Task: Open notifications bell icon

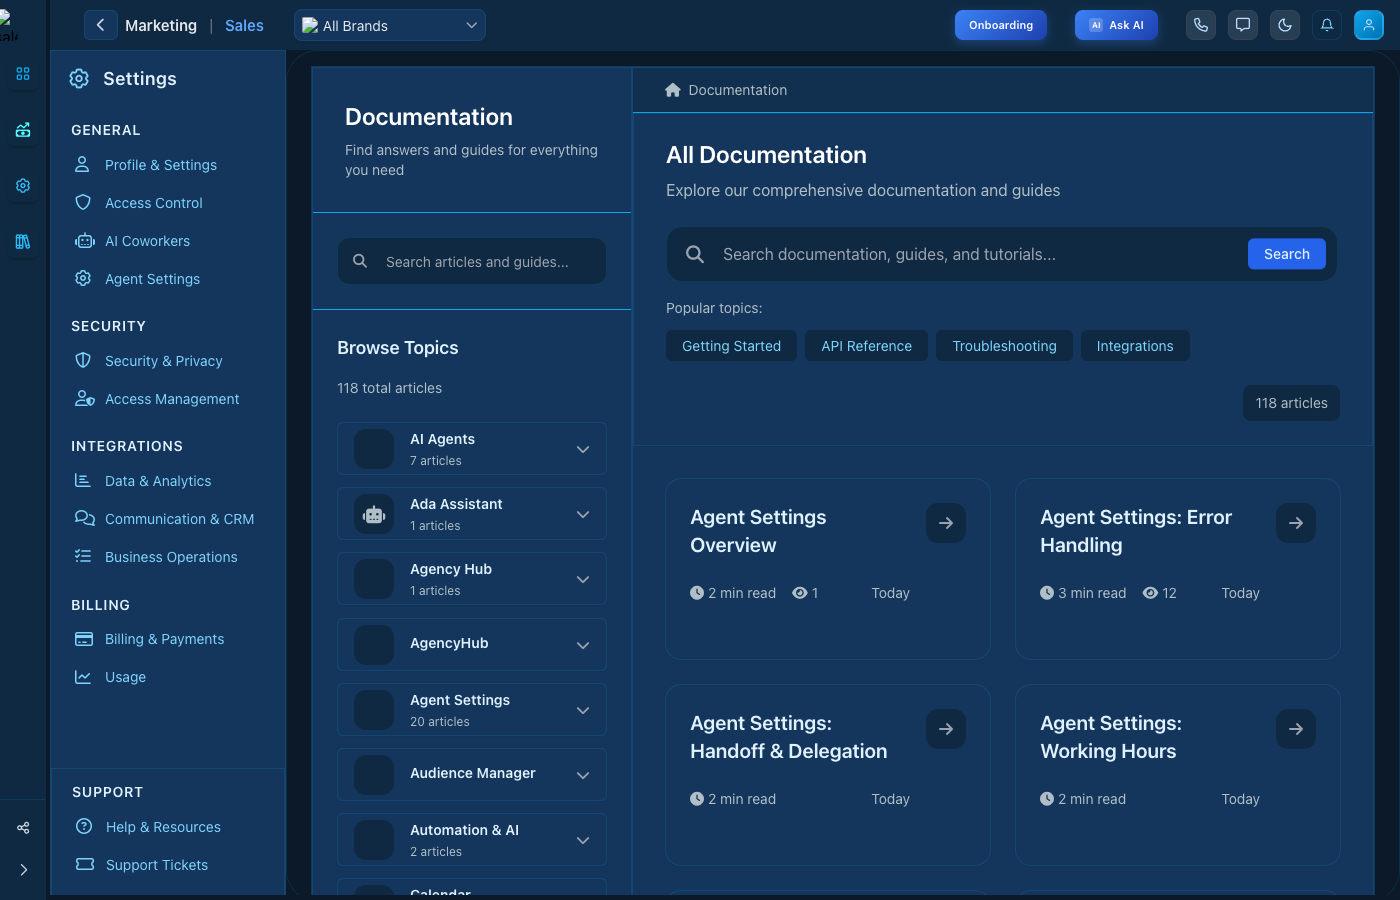Action: point(1327,25)
